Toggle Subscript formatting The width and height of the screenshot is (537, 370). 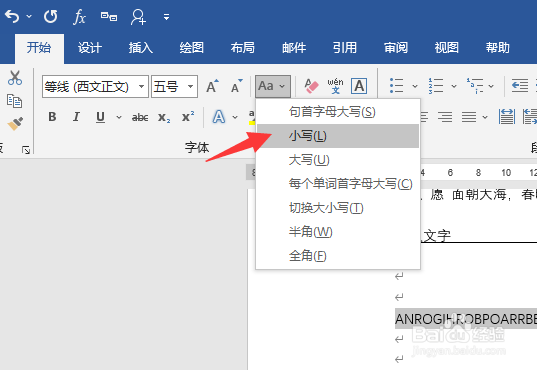click(164, 118)
